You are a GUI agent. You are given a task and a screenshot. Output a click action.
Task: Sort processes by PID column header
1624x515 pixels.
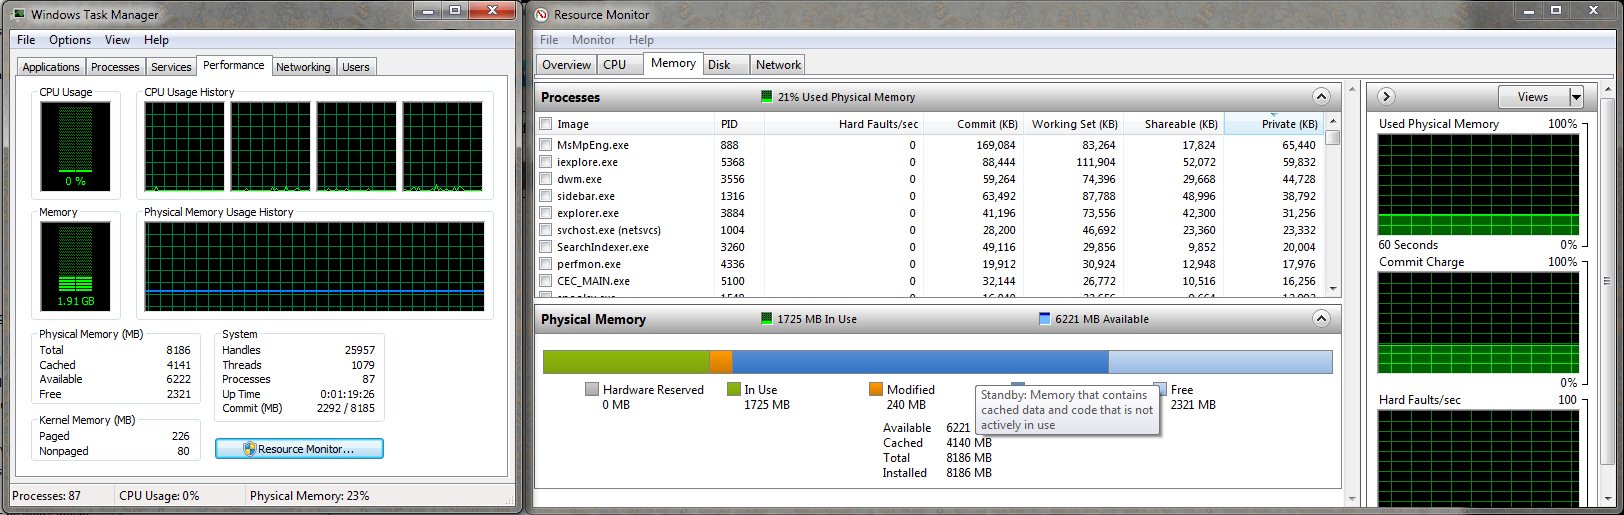click(x=740, y=124)
